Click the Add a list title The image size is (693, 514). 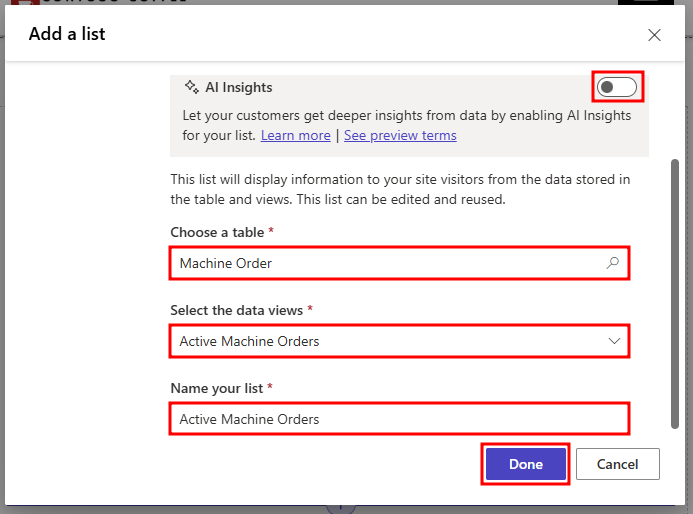coord(67,34)
